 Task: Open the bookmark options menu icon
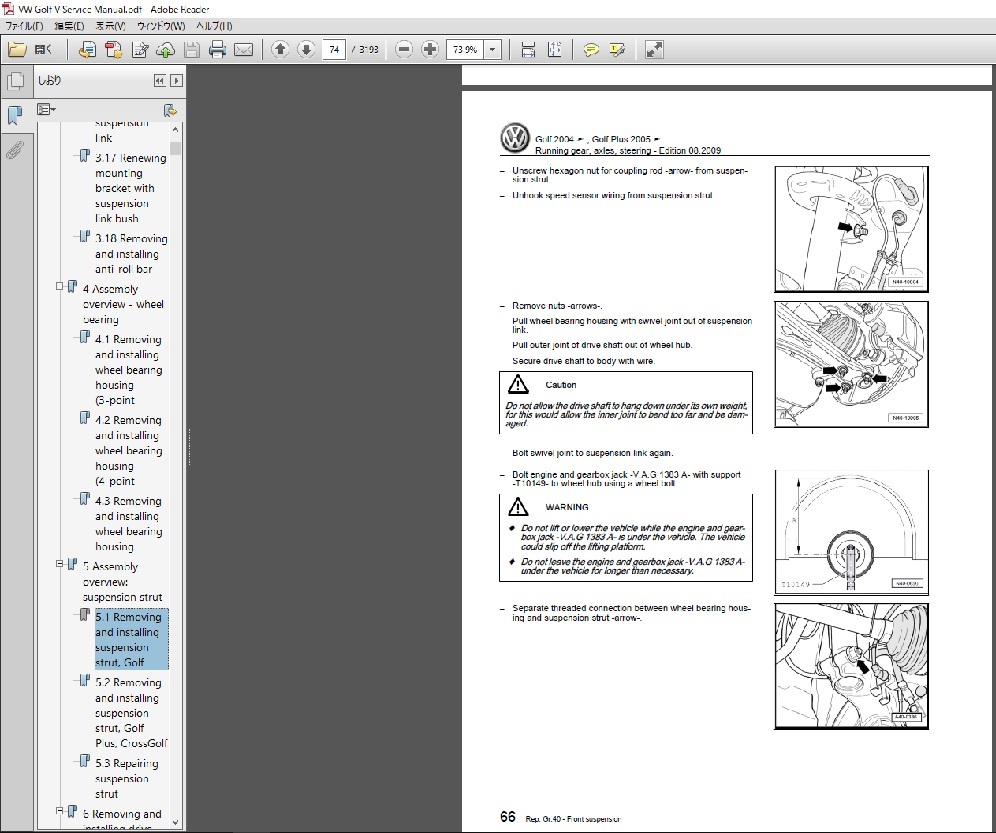(46, 110)
